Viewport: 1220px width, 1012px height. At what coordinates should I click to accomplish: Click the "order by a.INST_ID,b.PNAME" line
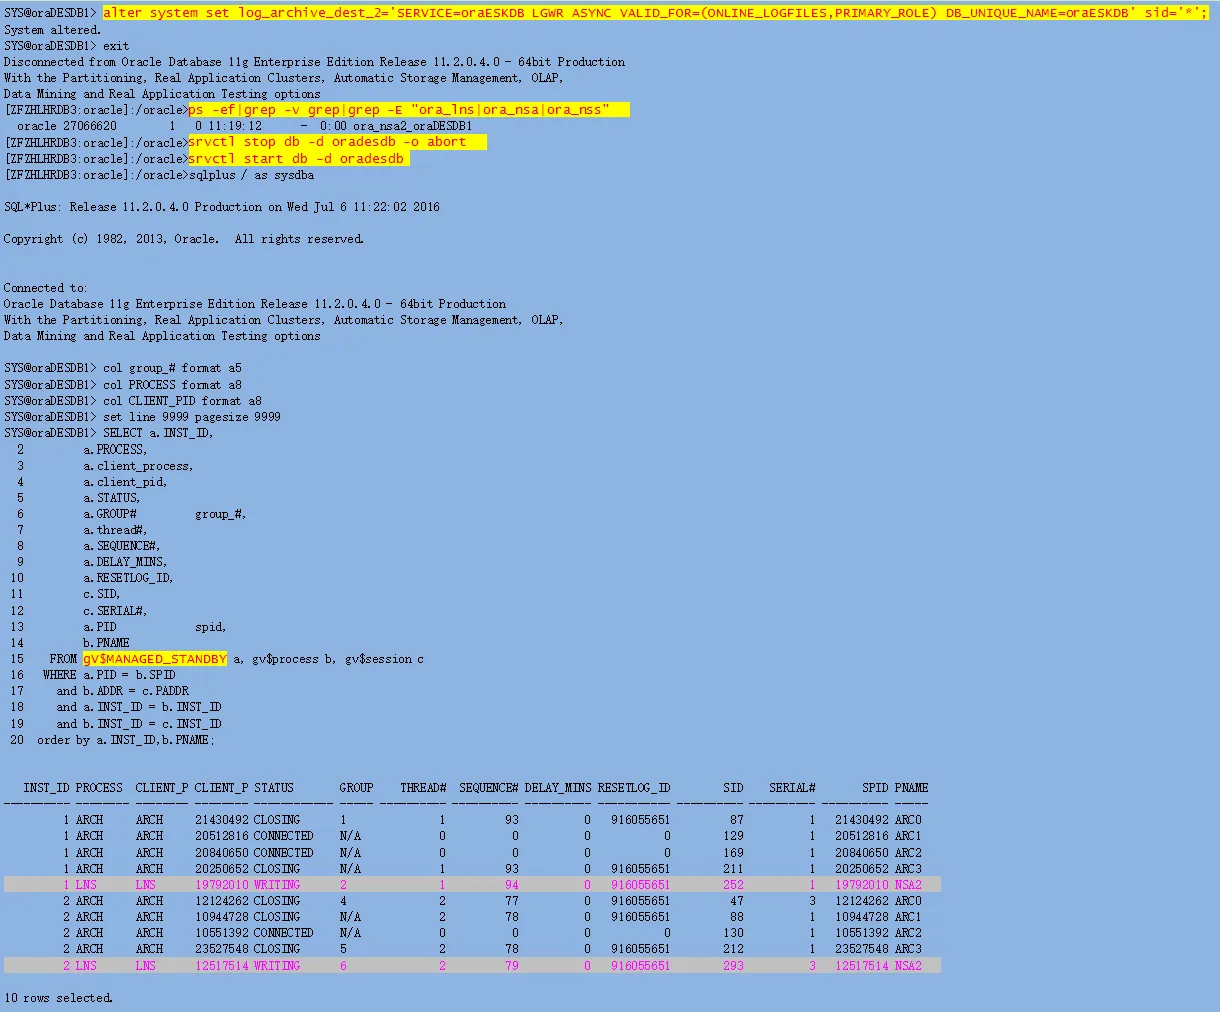click(x=125, y=740)
